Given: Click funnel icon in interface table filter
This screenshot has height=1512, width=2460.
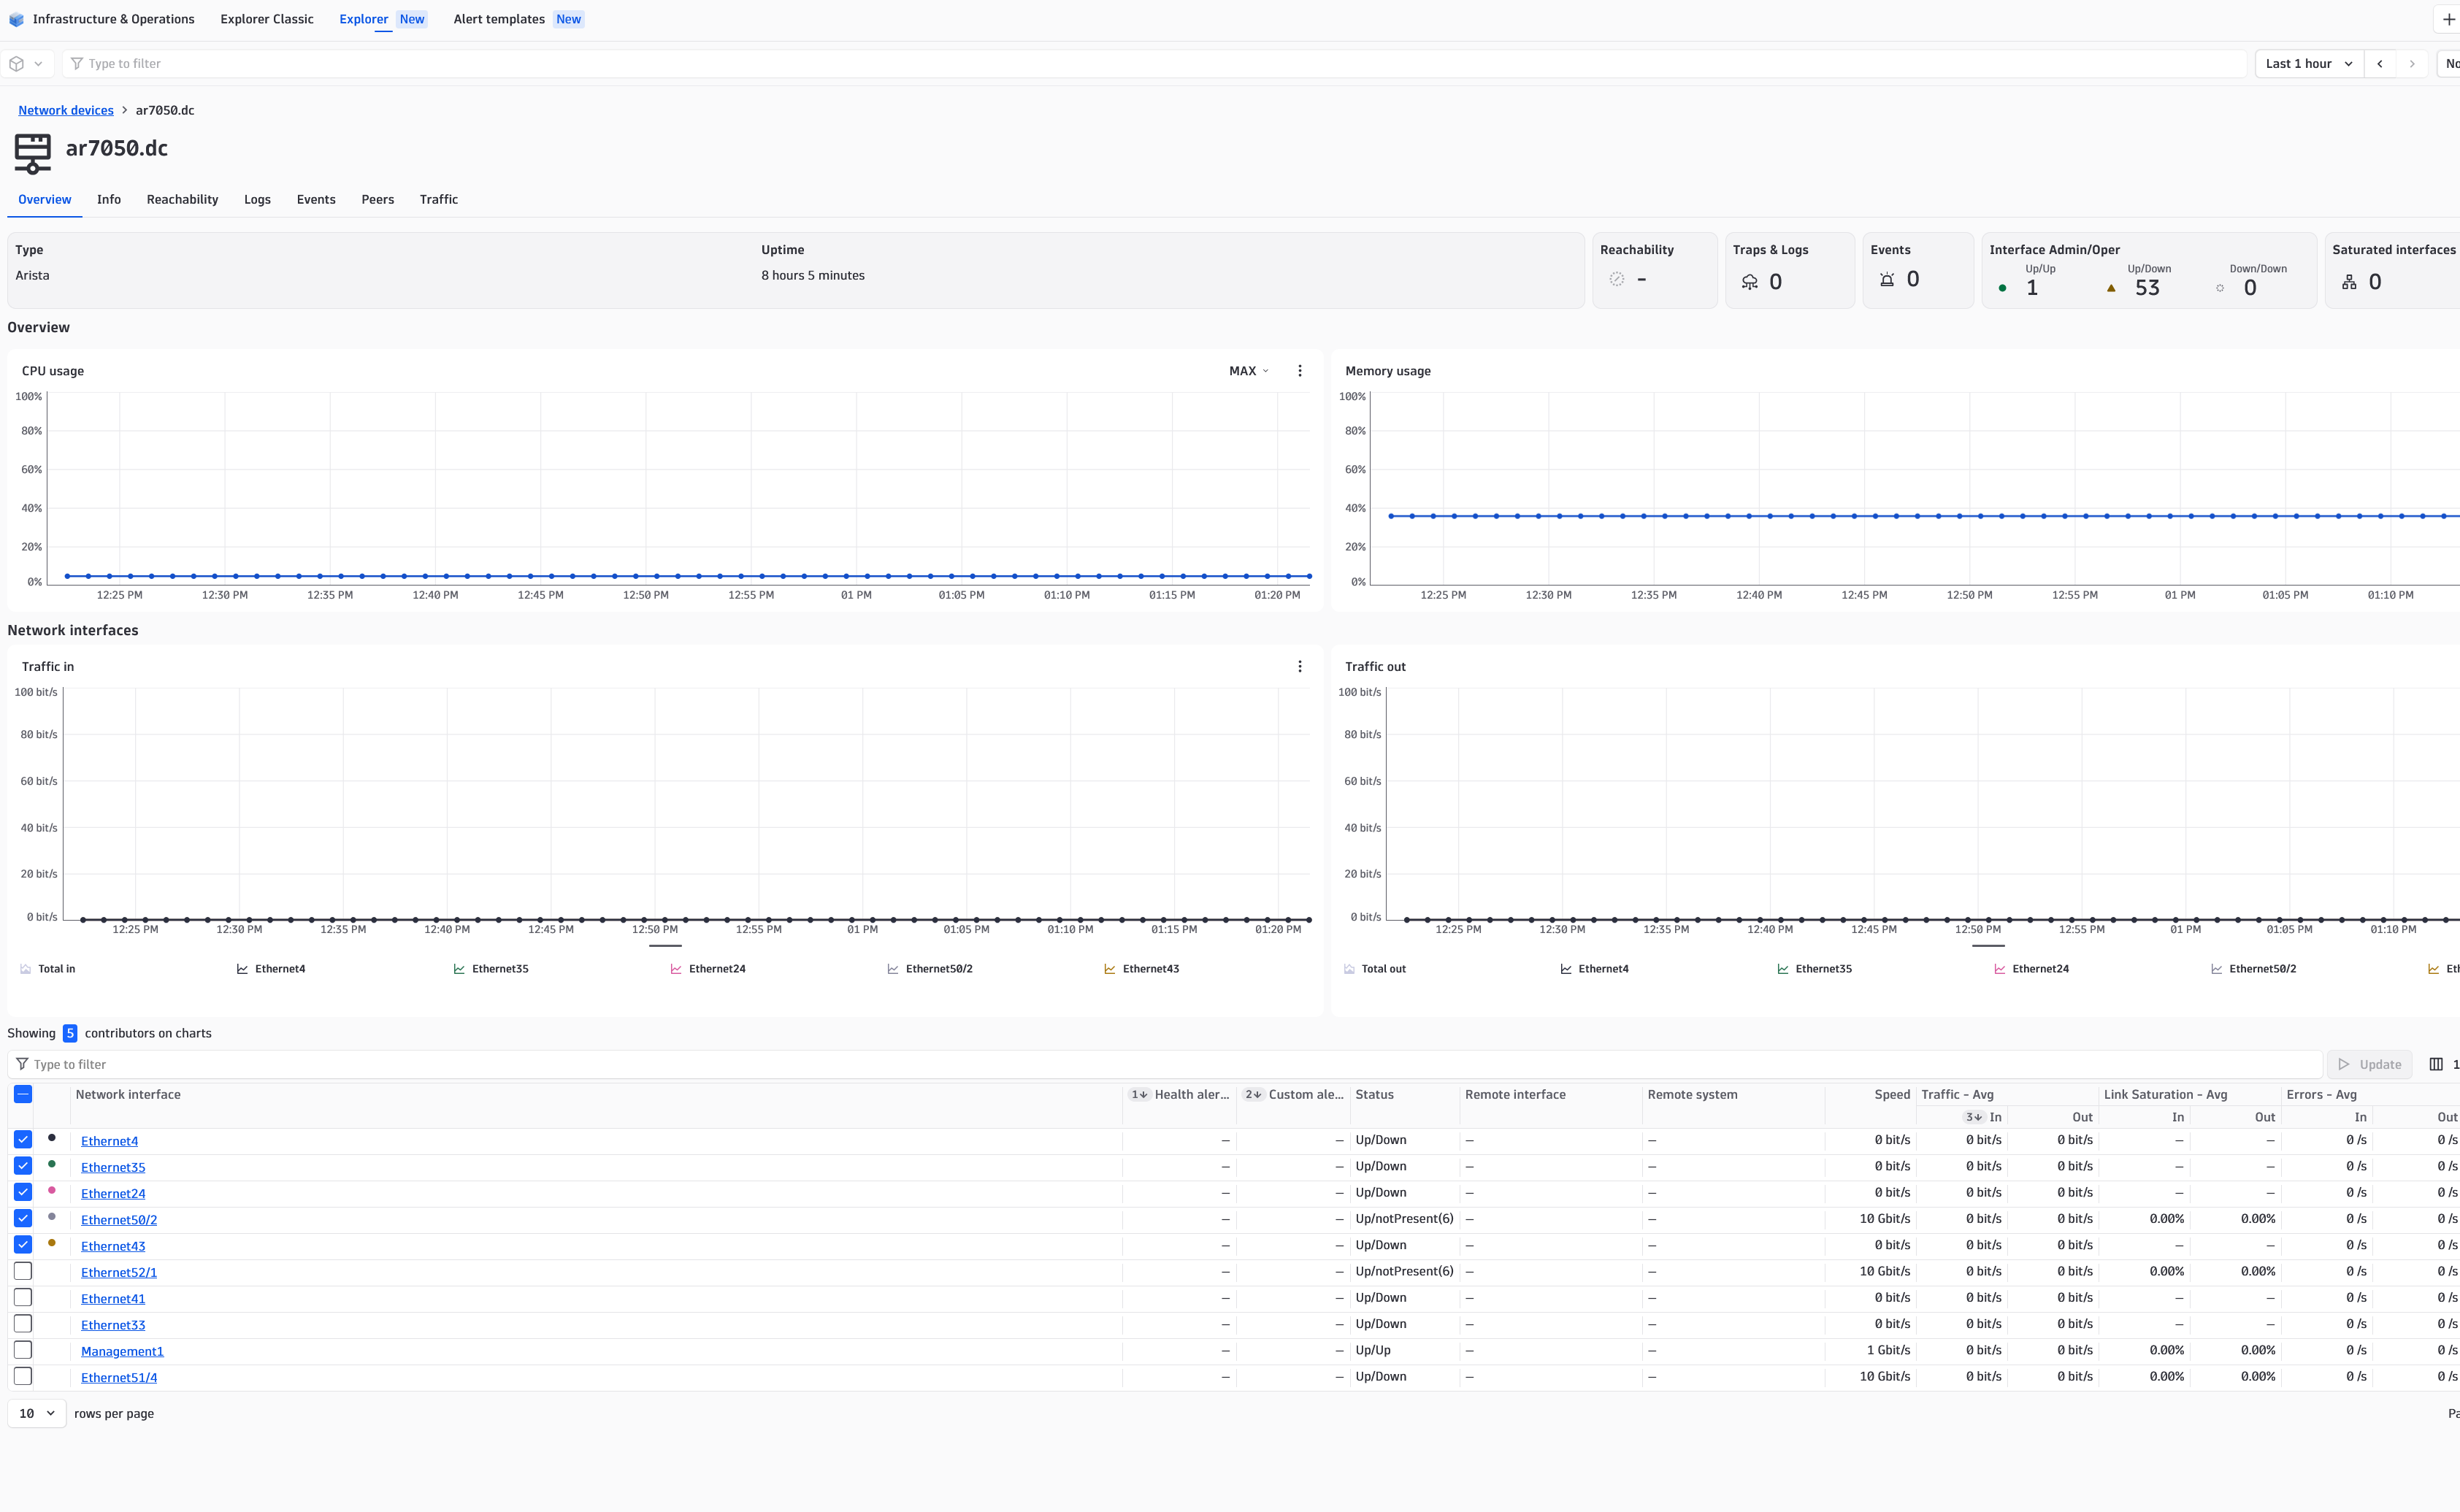Looking at the screenshot, I should click(x=22, y=1064).
